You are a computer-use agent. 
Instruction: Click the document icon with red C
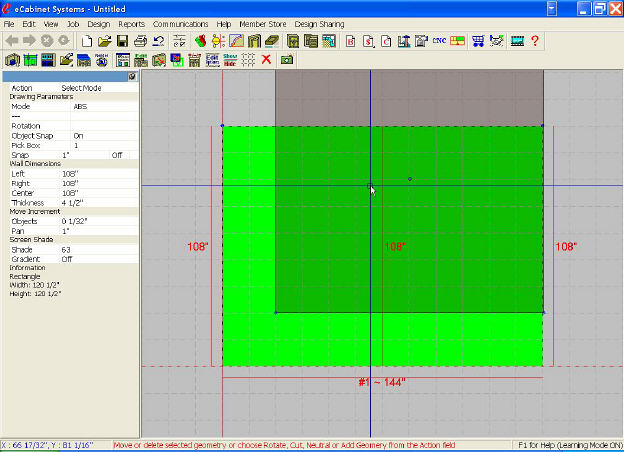386,41
